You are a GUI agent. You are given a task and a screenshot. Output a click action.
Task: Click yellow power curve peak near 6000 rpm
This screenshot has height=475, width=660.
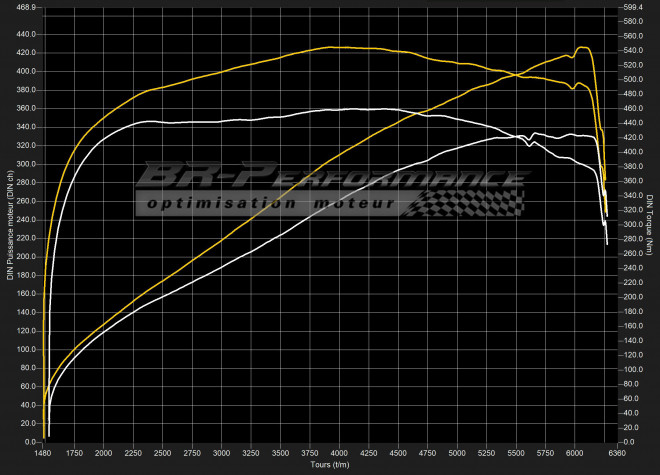pyautogui.click(x=581, y=47)
